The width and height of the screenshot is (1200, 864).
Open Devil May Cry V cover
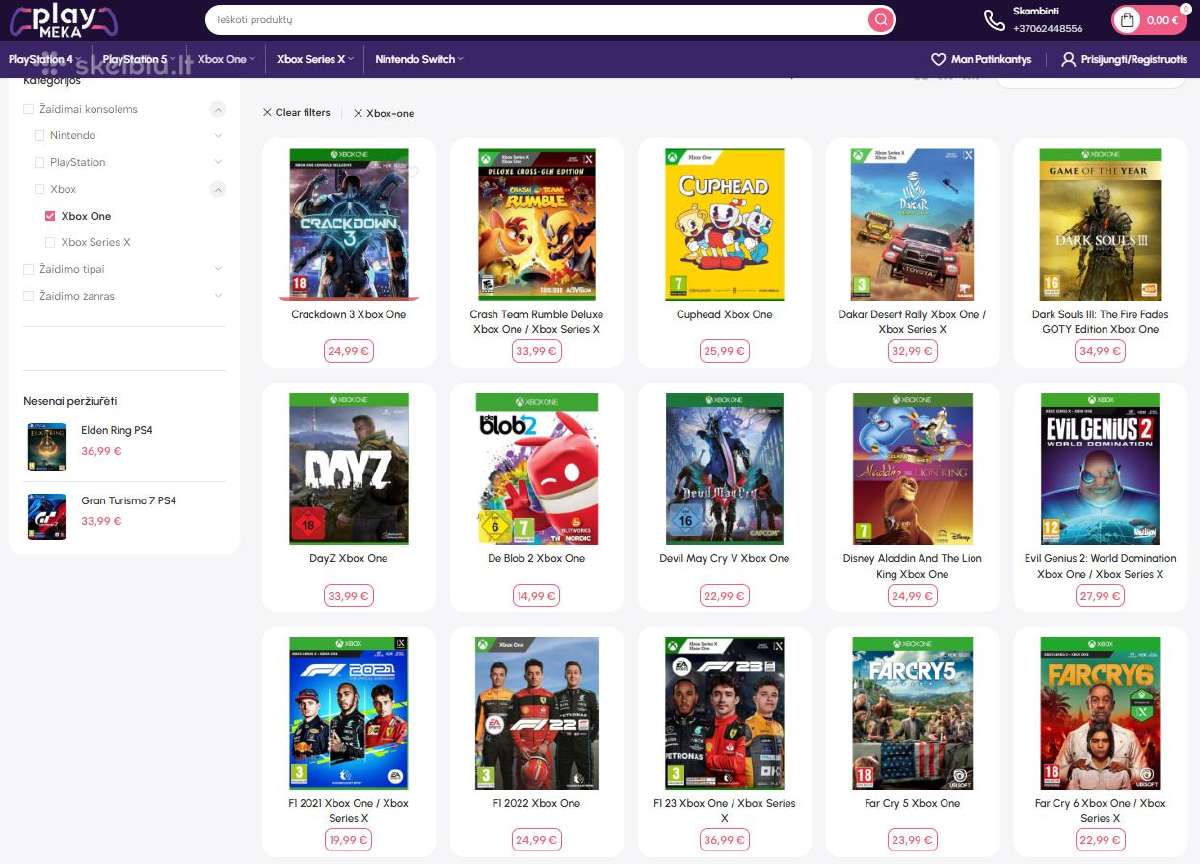point(724,469)
